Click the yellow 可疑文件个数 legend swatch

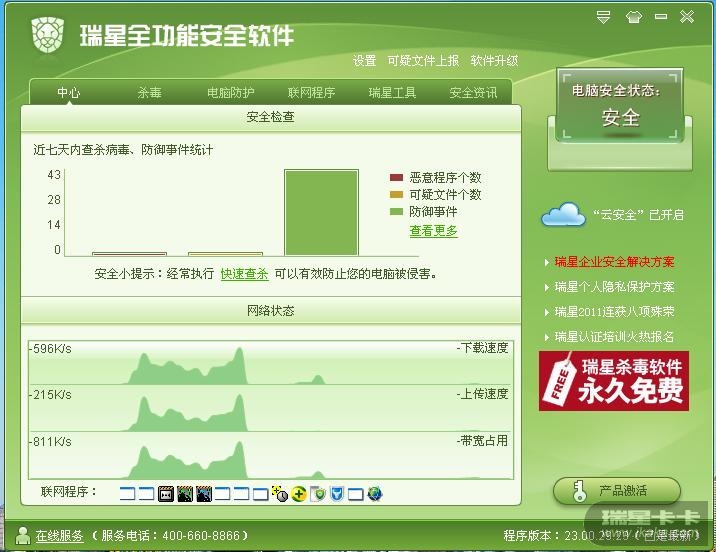coord(396,195)
